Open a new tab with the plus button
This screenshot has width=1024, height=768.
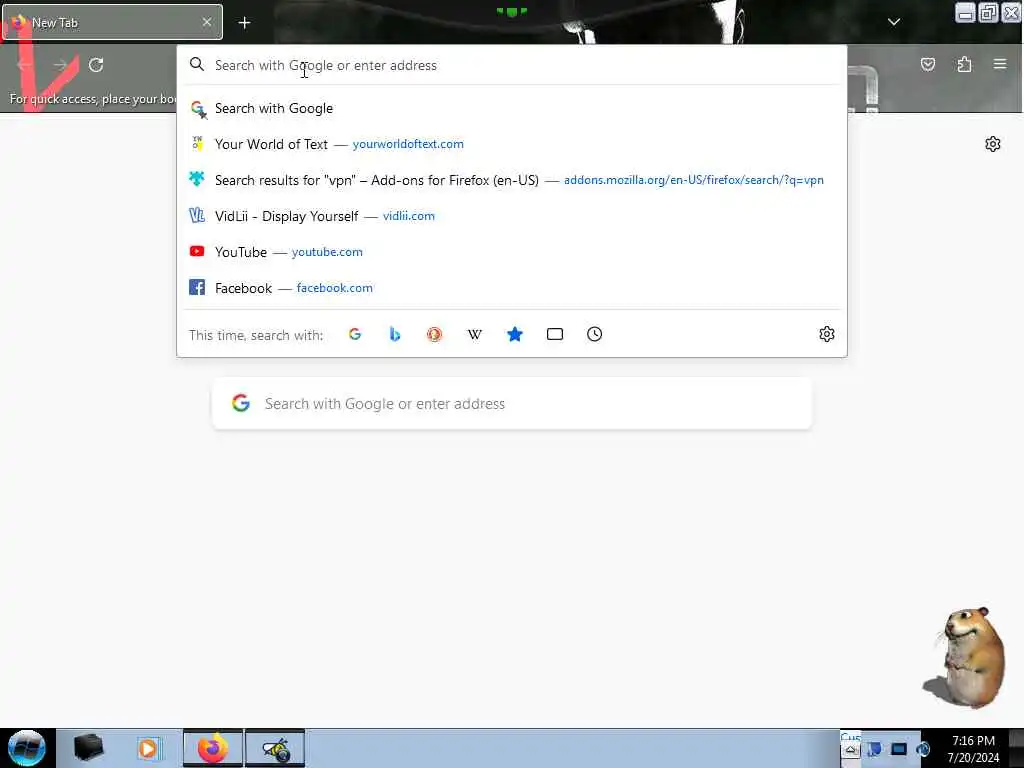coord(244,23)
